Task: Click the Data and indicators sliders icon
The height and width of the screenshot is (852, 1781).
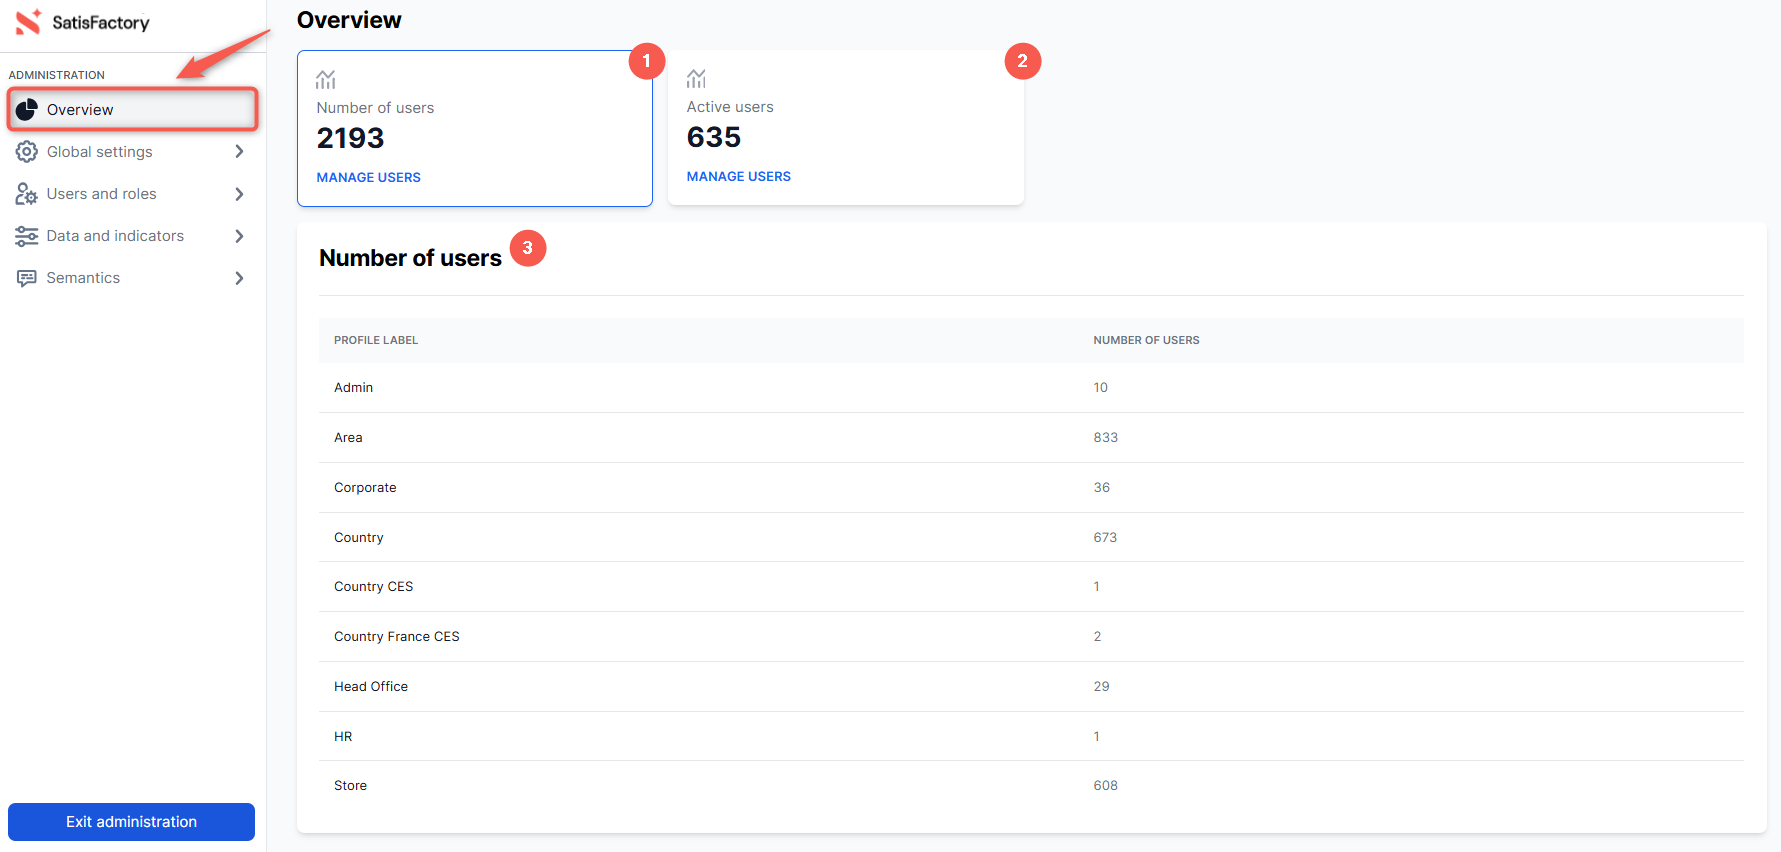Action: coord(27,236)
